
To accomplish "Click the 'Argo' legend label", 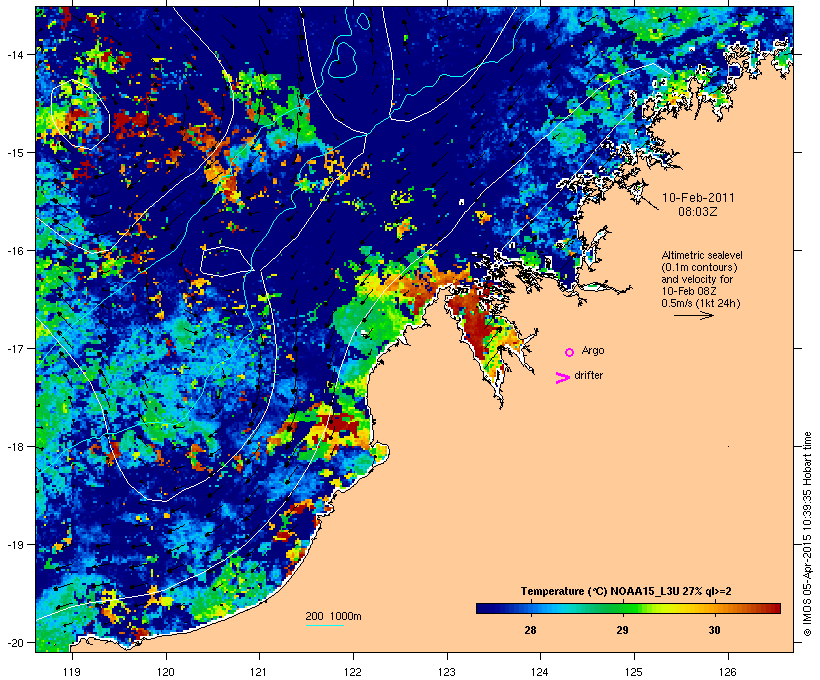I will point(593,350).
